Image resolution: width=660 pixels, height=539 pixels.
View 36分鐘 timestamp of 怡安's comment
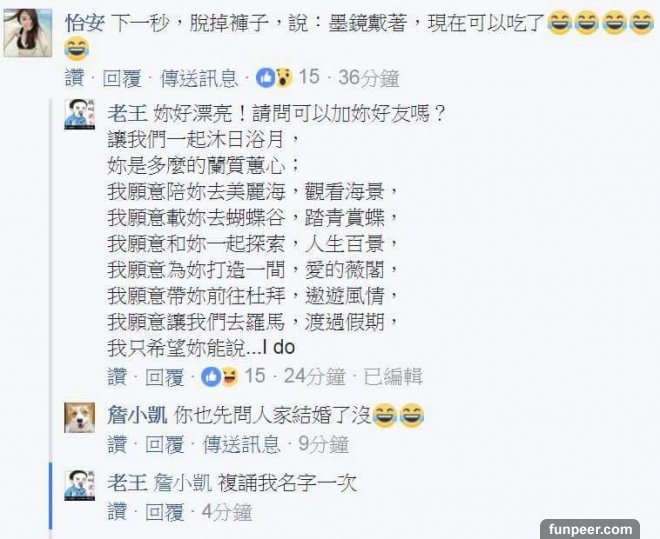click(369, 78)
